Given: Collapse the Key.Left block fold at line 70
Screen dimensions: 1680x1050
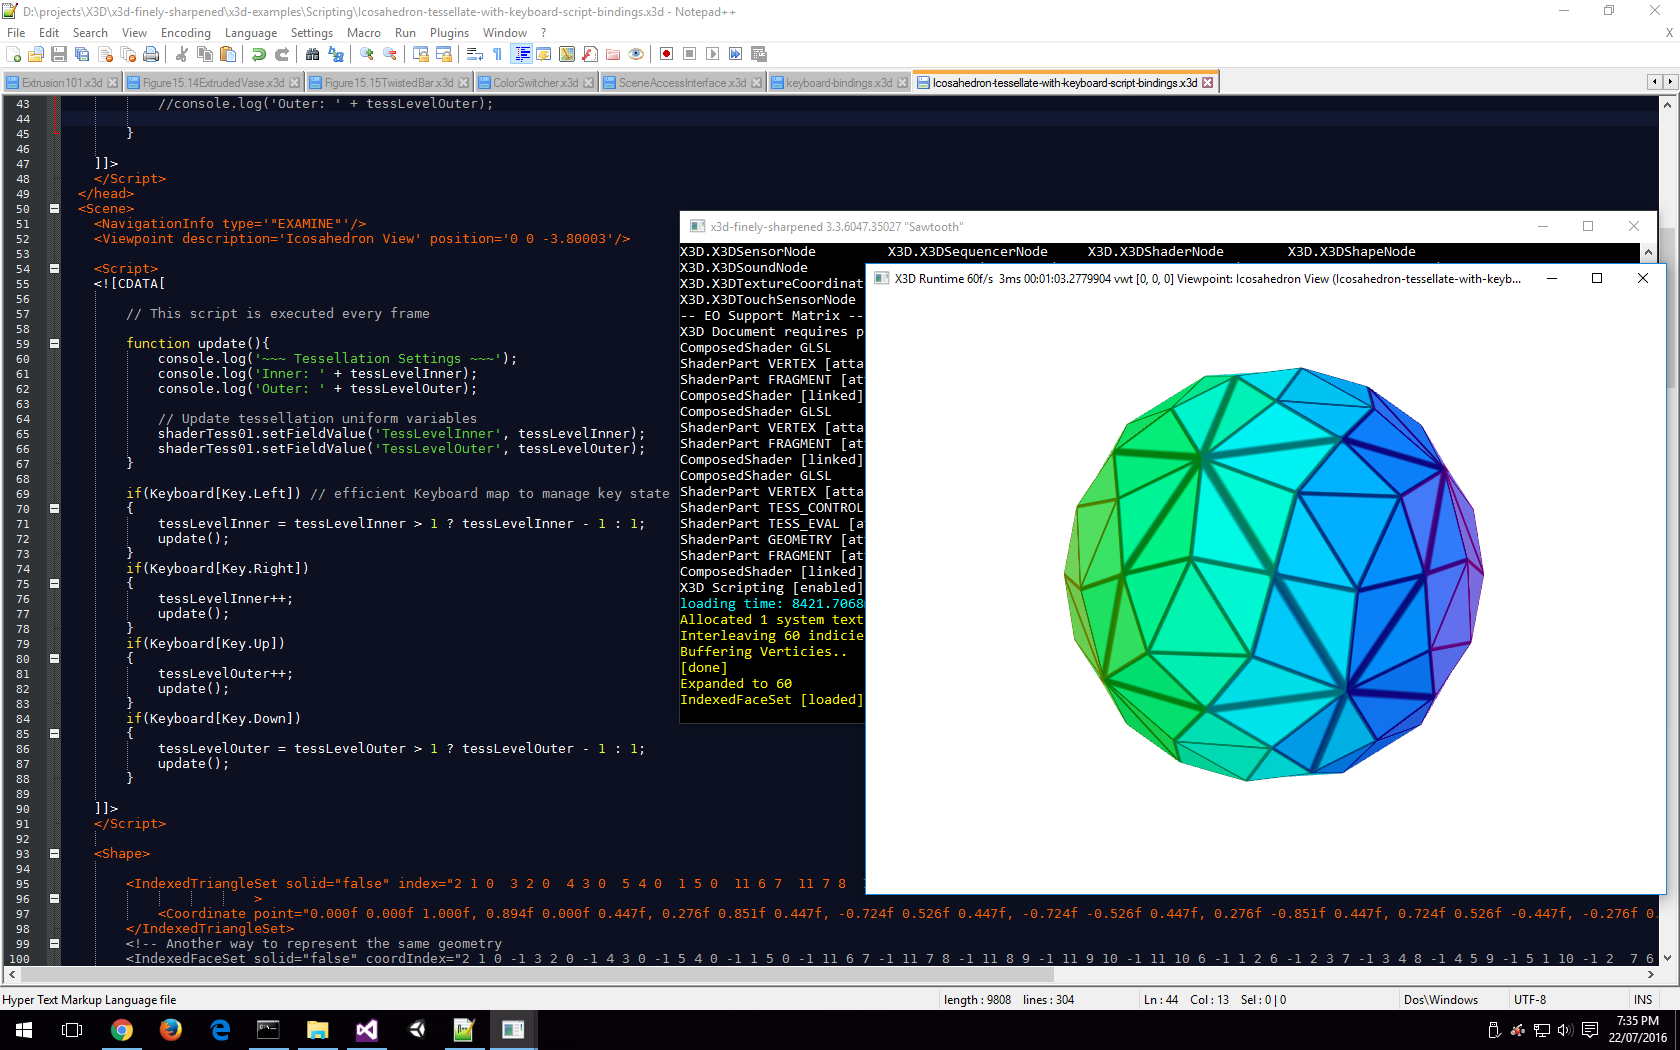Looking at the screenshot, I should click(x=54, y=509).
